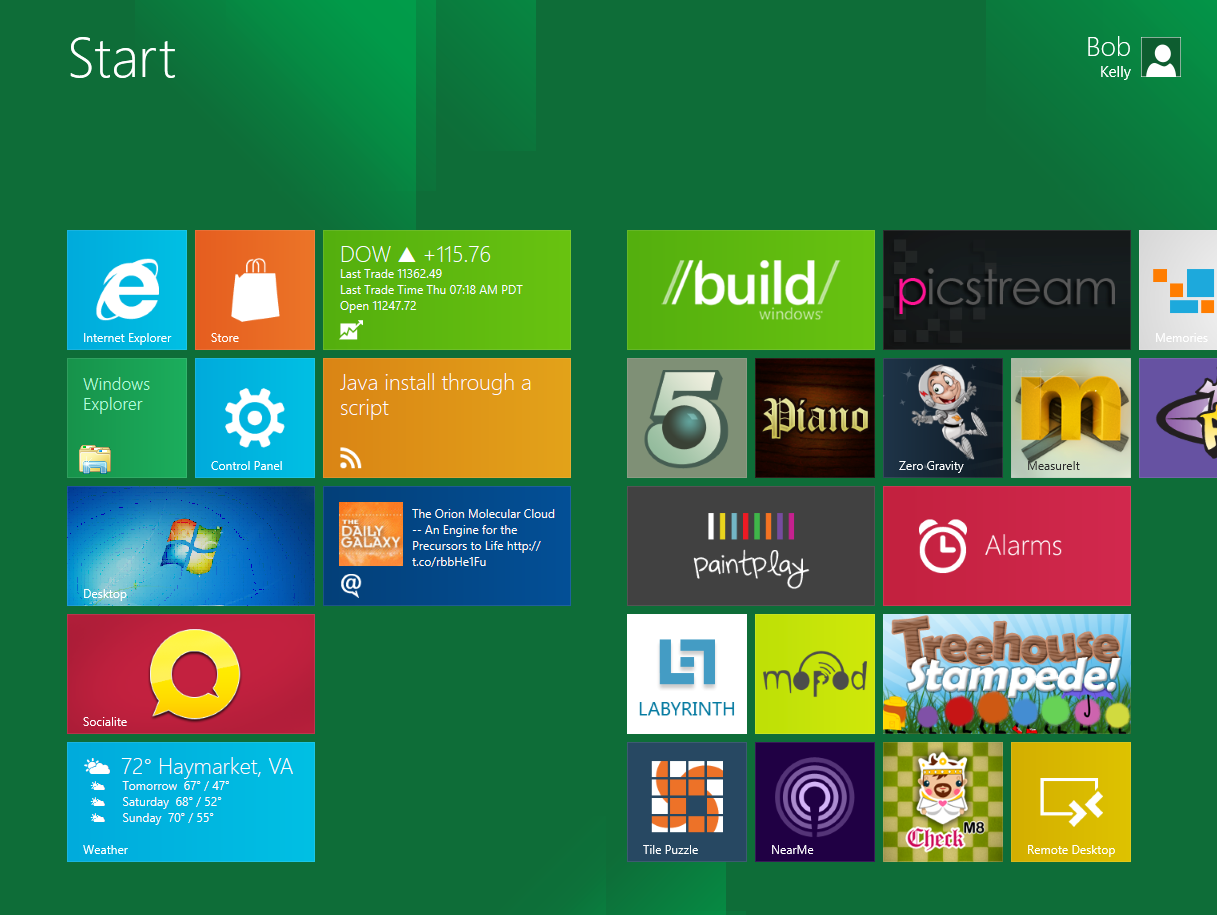The width and height of the screenshot is (1217, 915).
Task: Open the Daily Galaxy tweet tile
Action: [447, 546]
